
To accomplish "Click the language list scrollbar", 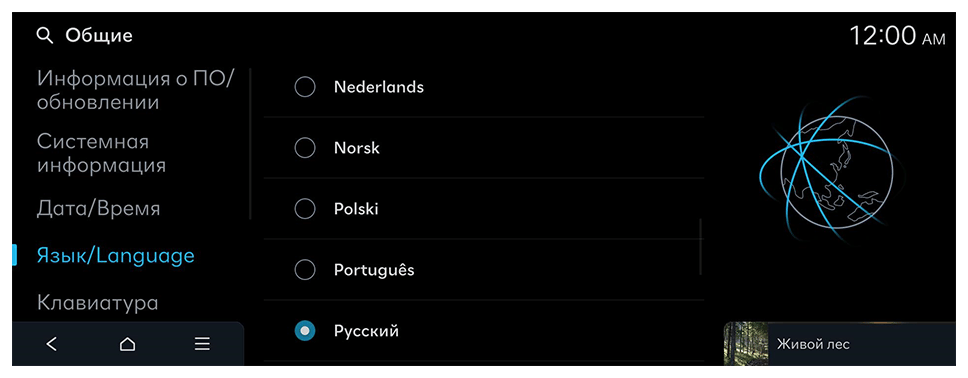I will point(701,246).
